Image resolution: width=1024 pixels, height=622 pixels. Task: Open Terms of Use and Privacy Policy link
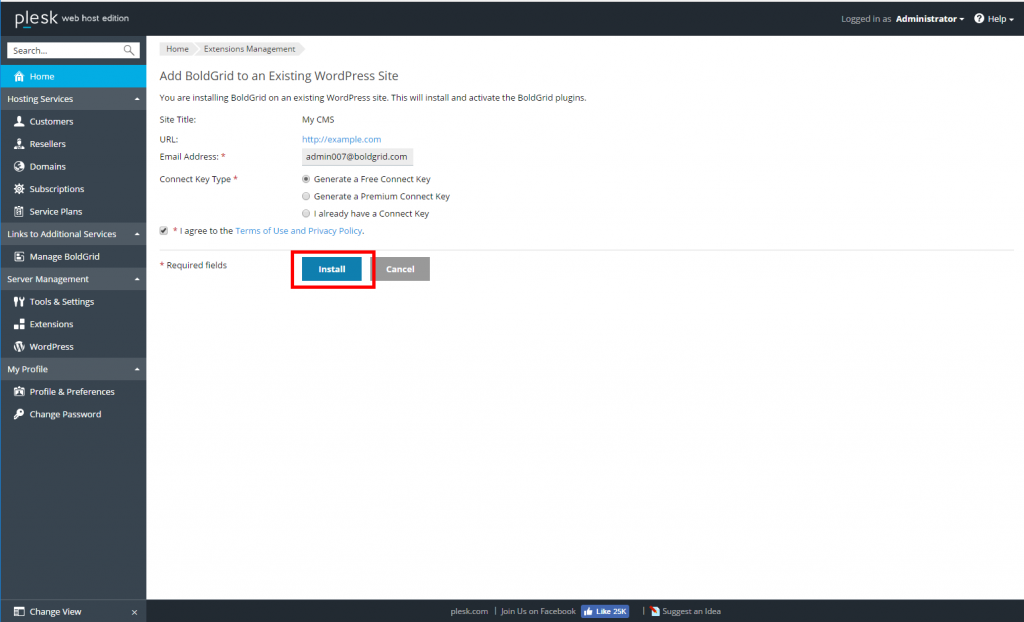[298, 231]
